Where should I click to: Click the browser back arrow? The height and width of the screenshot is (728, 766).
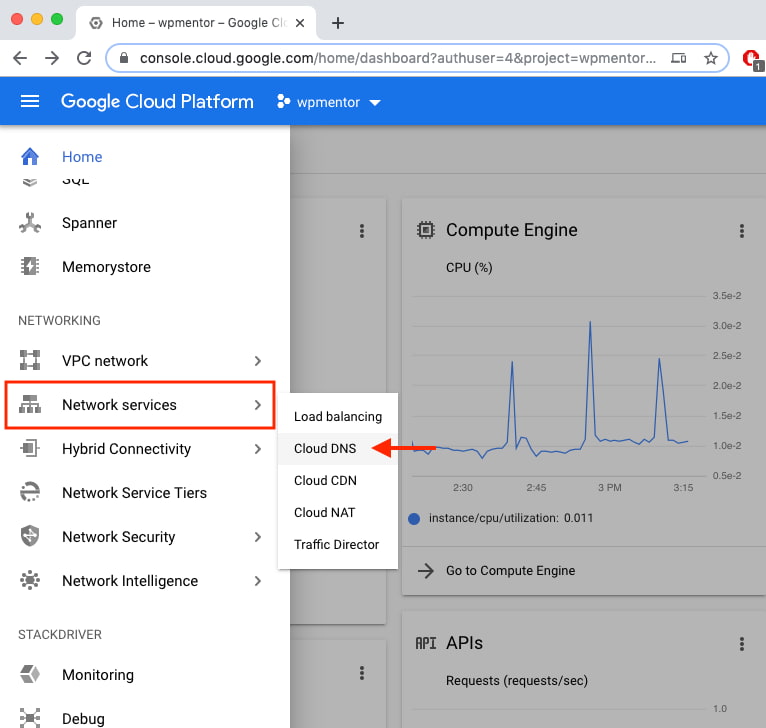coord(20,58)
